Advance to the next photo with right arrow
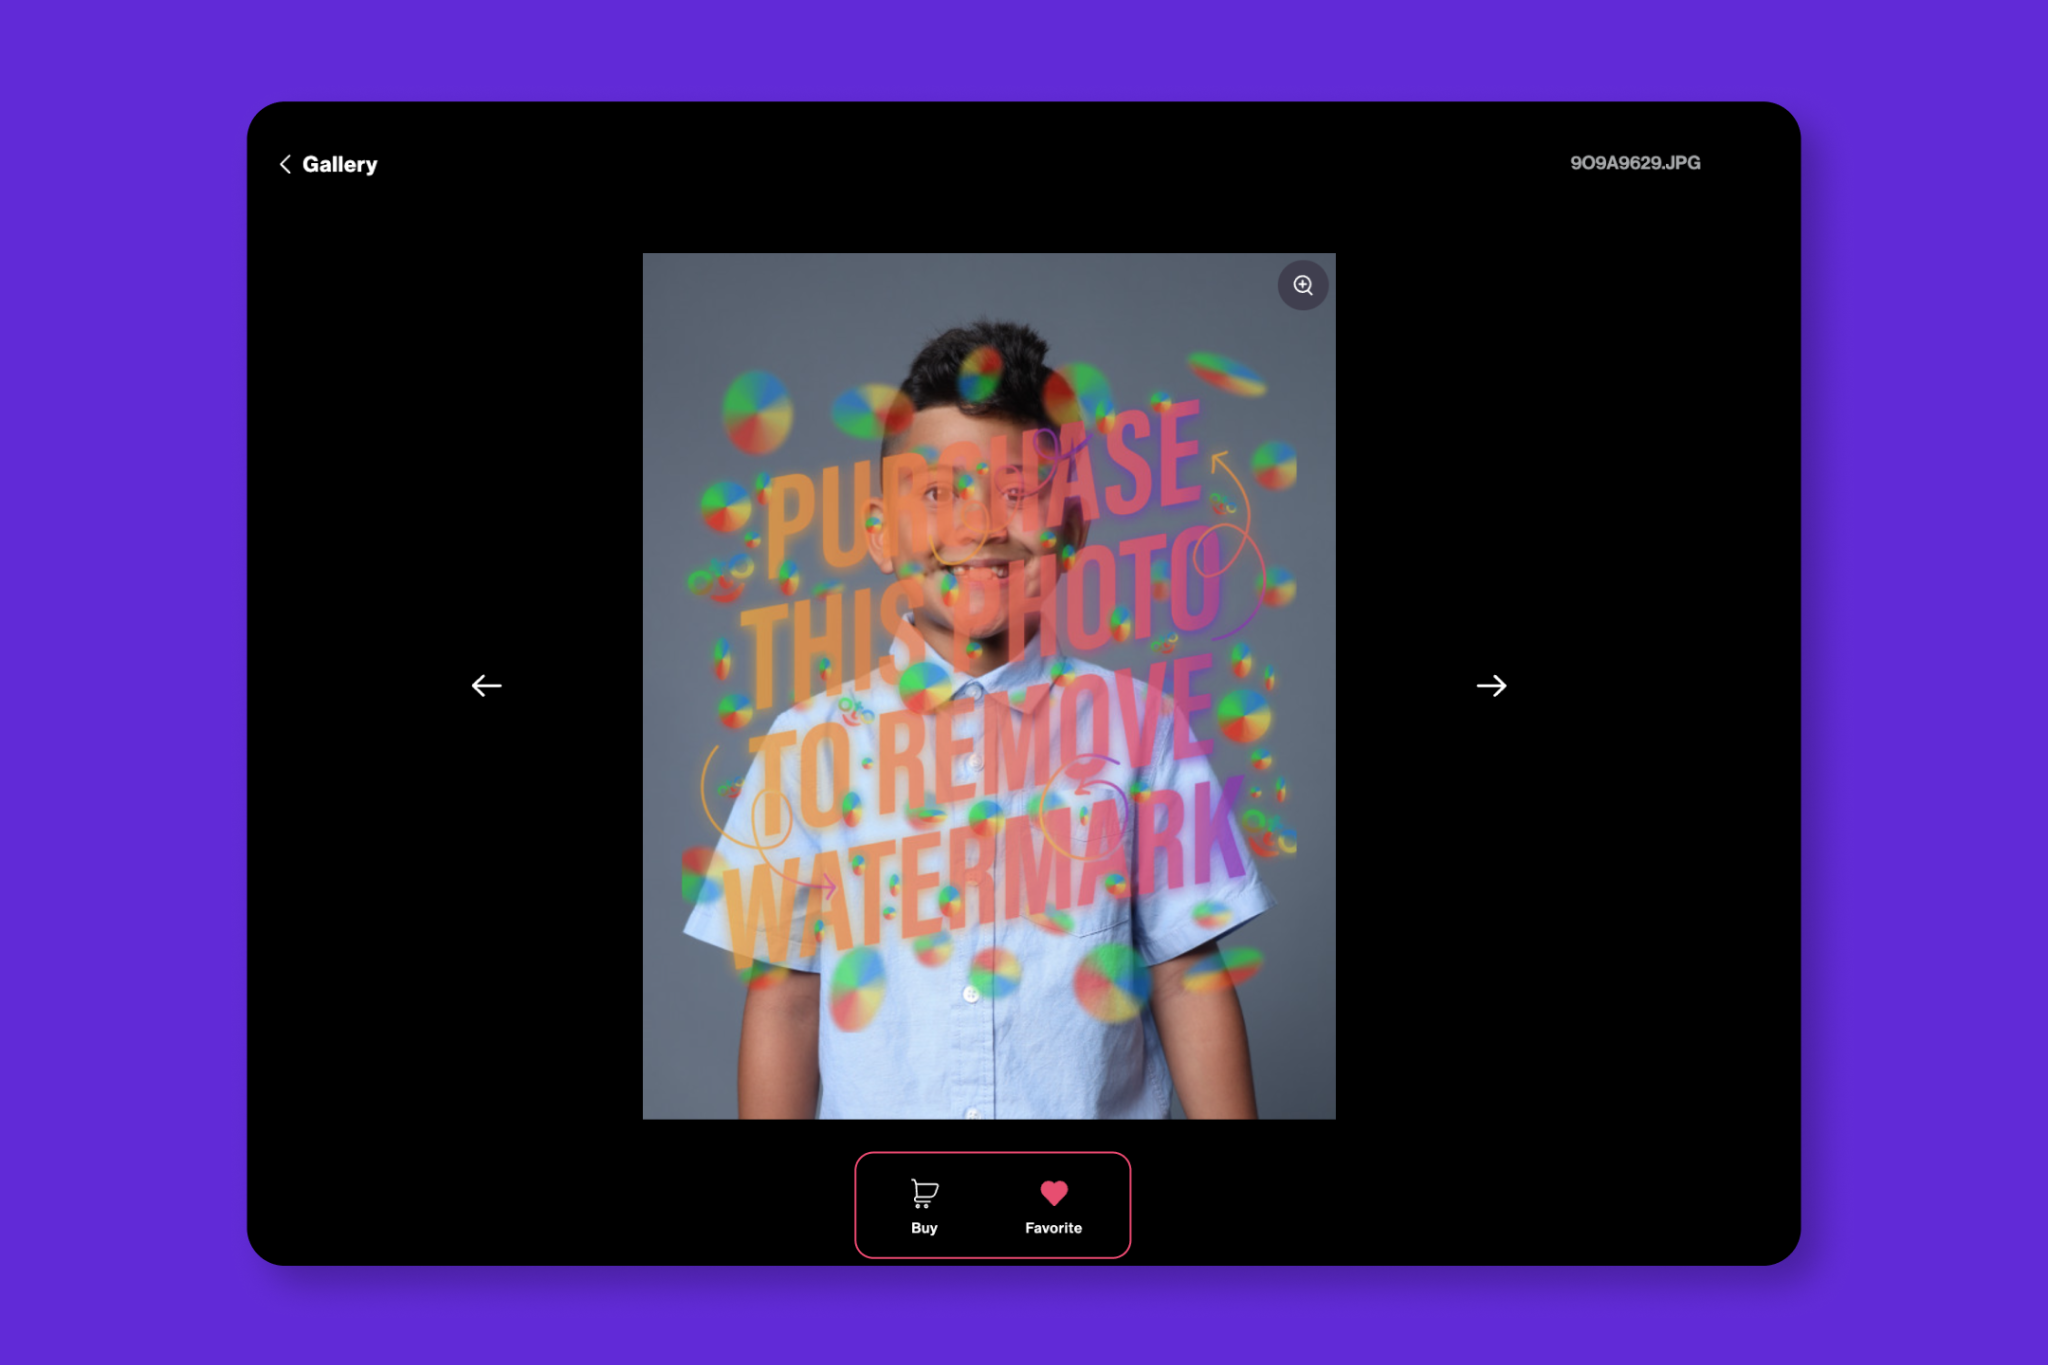Image resolution: width=2048 pixels, height=1365 pixels. [1491, 685]
